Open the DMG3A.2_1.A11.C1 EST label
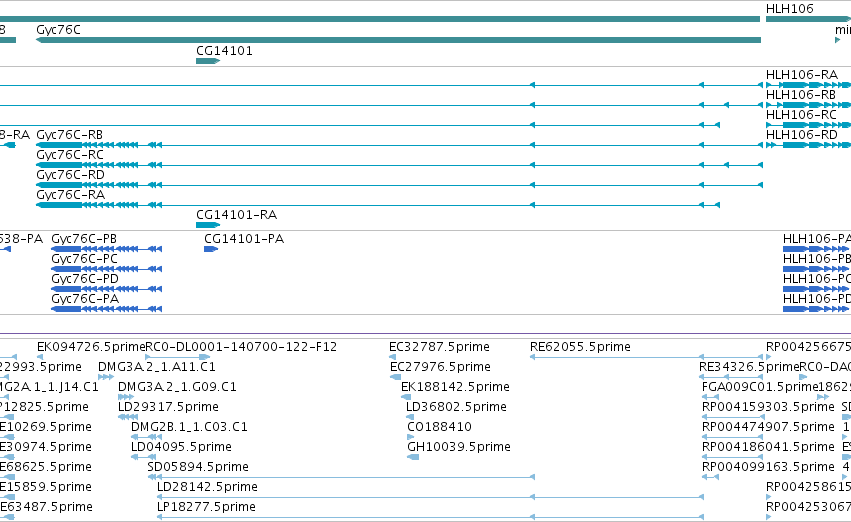This screenshot has width=851, height=522. pos(157,367)
